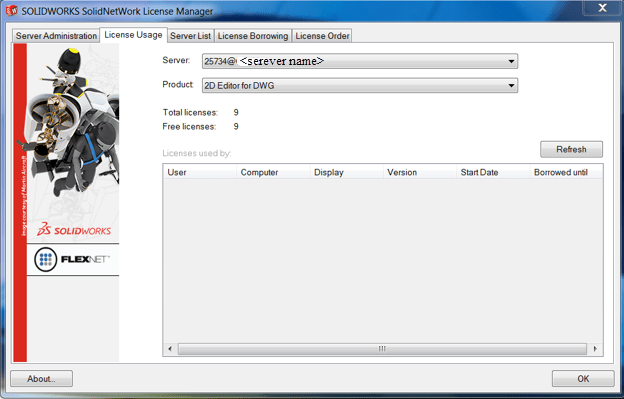
Task: Expand the Server dropdown list
Action: [x=360, y=61]
